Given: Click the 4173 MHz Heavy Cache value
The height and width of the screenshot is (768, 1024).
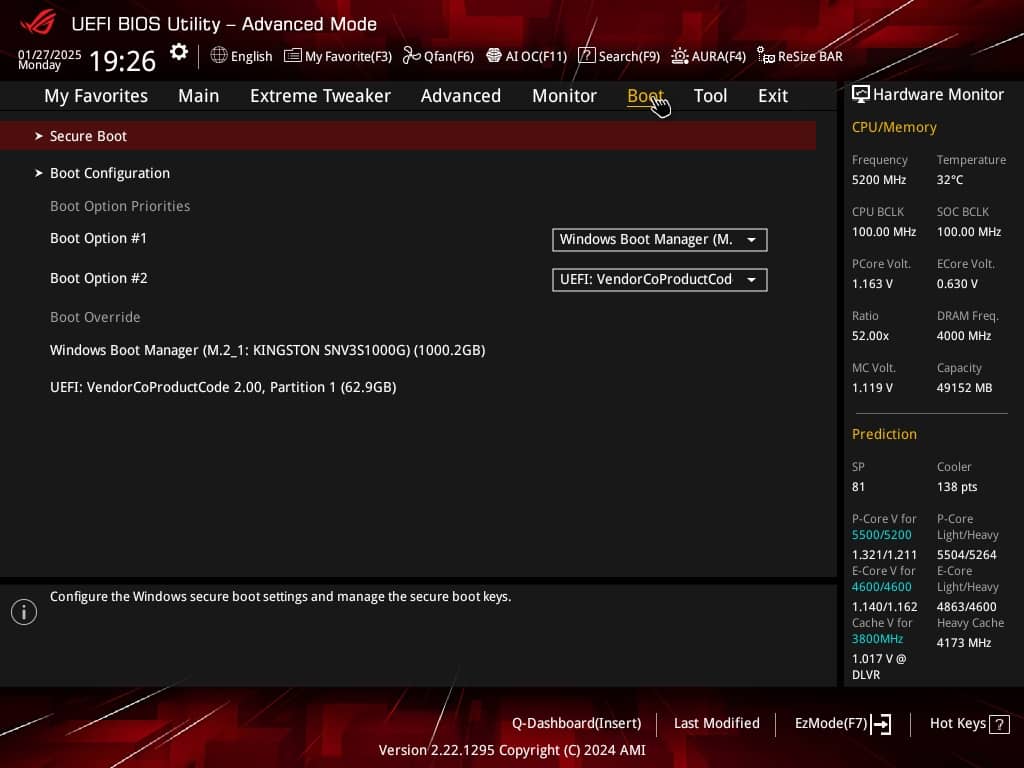Looking at the screenshot, I should [964, 643].
